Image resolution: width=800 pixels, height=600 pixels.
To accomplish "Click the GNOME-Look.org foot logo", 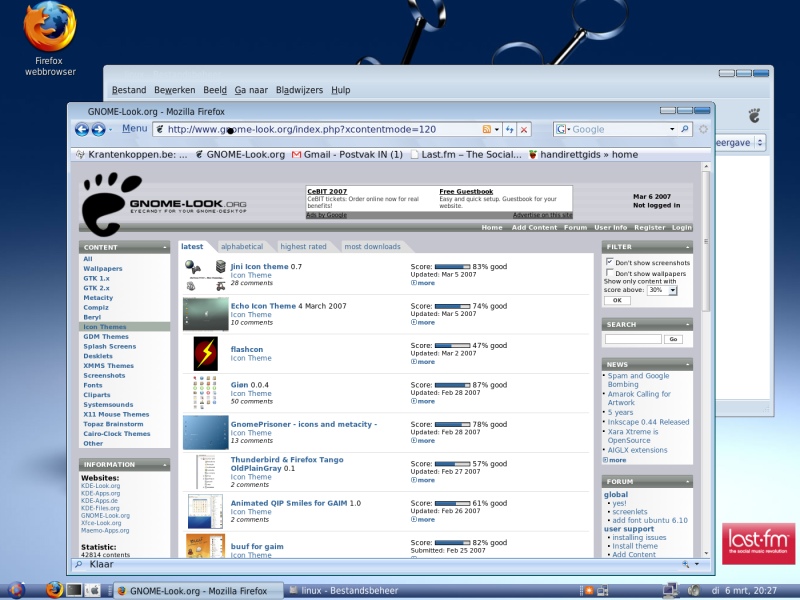I will 112,204.
